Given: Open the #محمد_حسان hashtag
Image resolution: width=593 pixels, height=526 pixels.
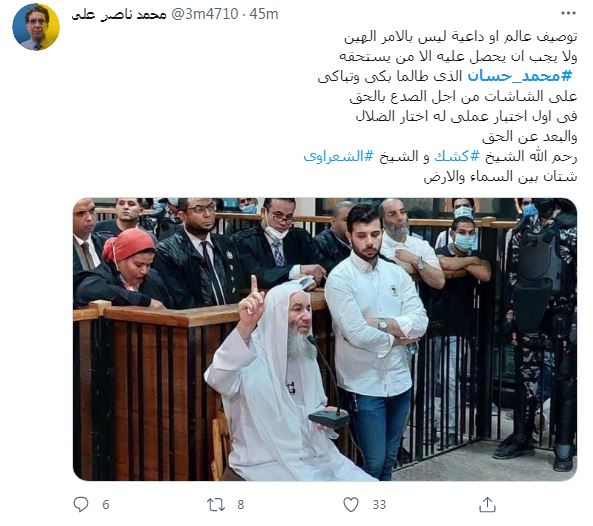Looking at the screenshot, I should pyautogui.click(x=520, y=76).
